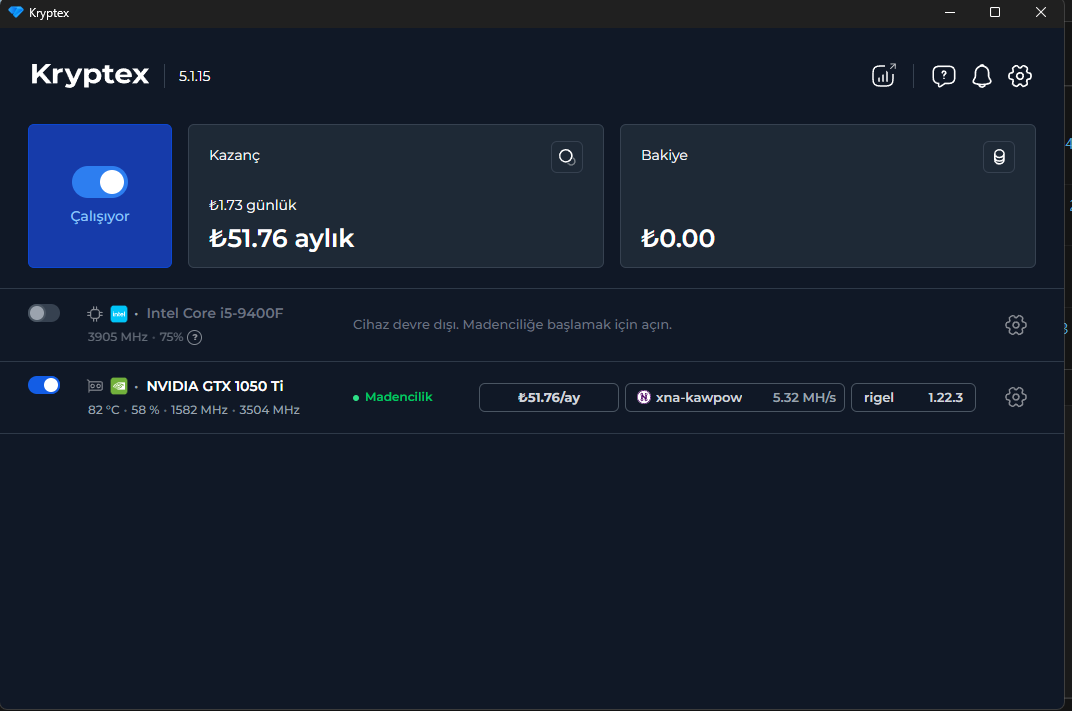Click the Intel logo icon
This screenshot has width=1072, height=711.
[119, 314]
